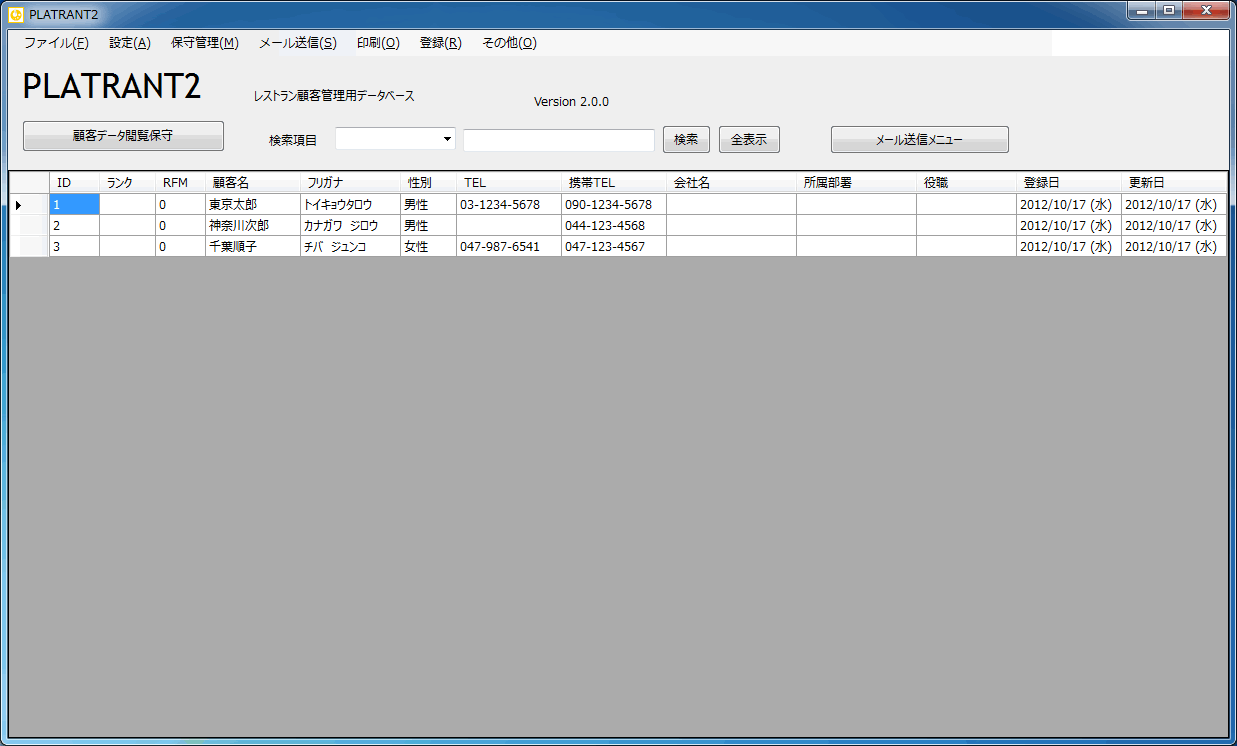1237x746 pixels.
Task: Select ID cell with value 3
Action: (74, 246)
